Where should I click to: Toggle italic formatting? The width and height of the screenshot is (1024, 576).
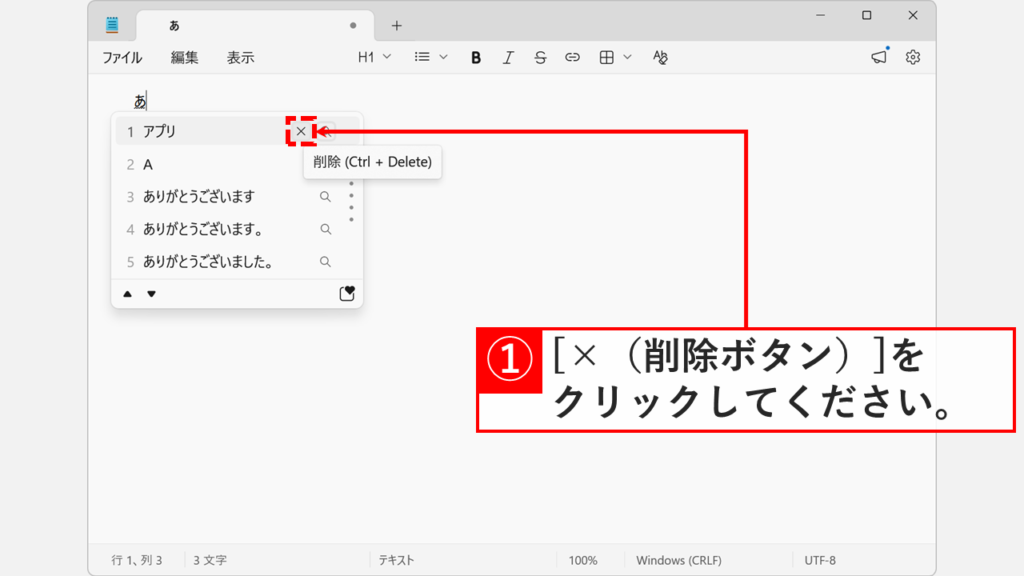pos(507,57)
